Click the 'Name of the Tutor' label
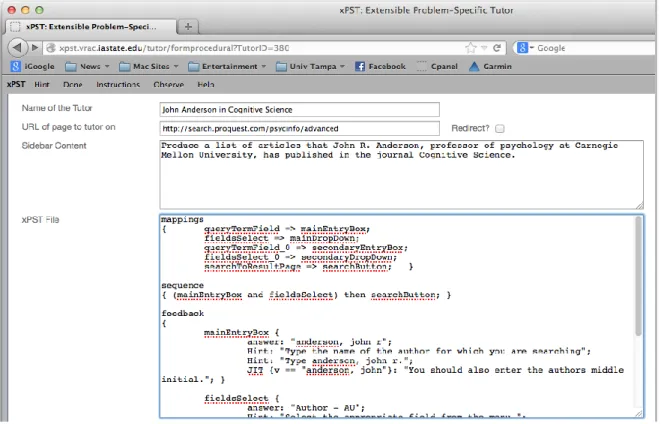The image size is (664, 424). coord(57,108)
